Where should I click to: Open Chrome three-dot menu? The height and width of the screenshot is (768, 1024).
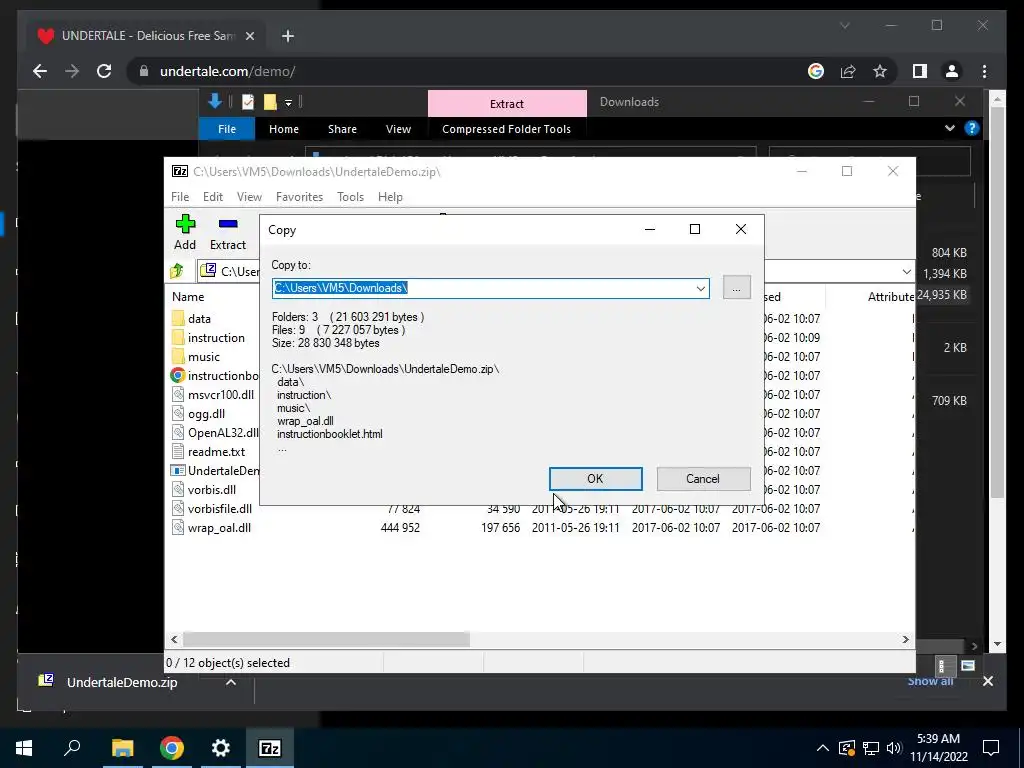point(984,71)
